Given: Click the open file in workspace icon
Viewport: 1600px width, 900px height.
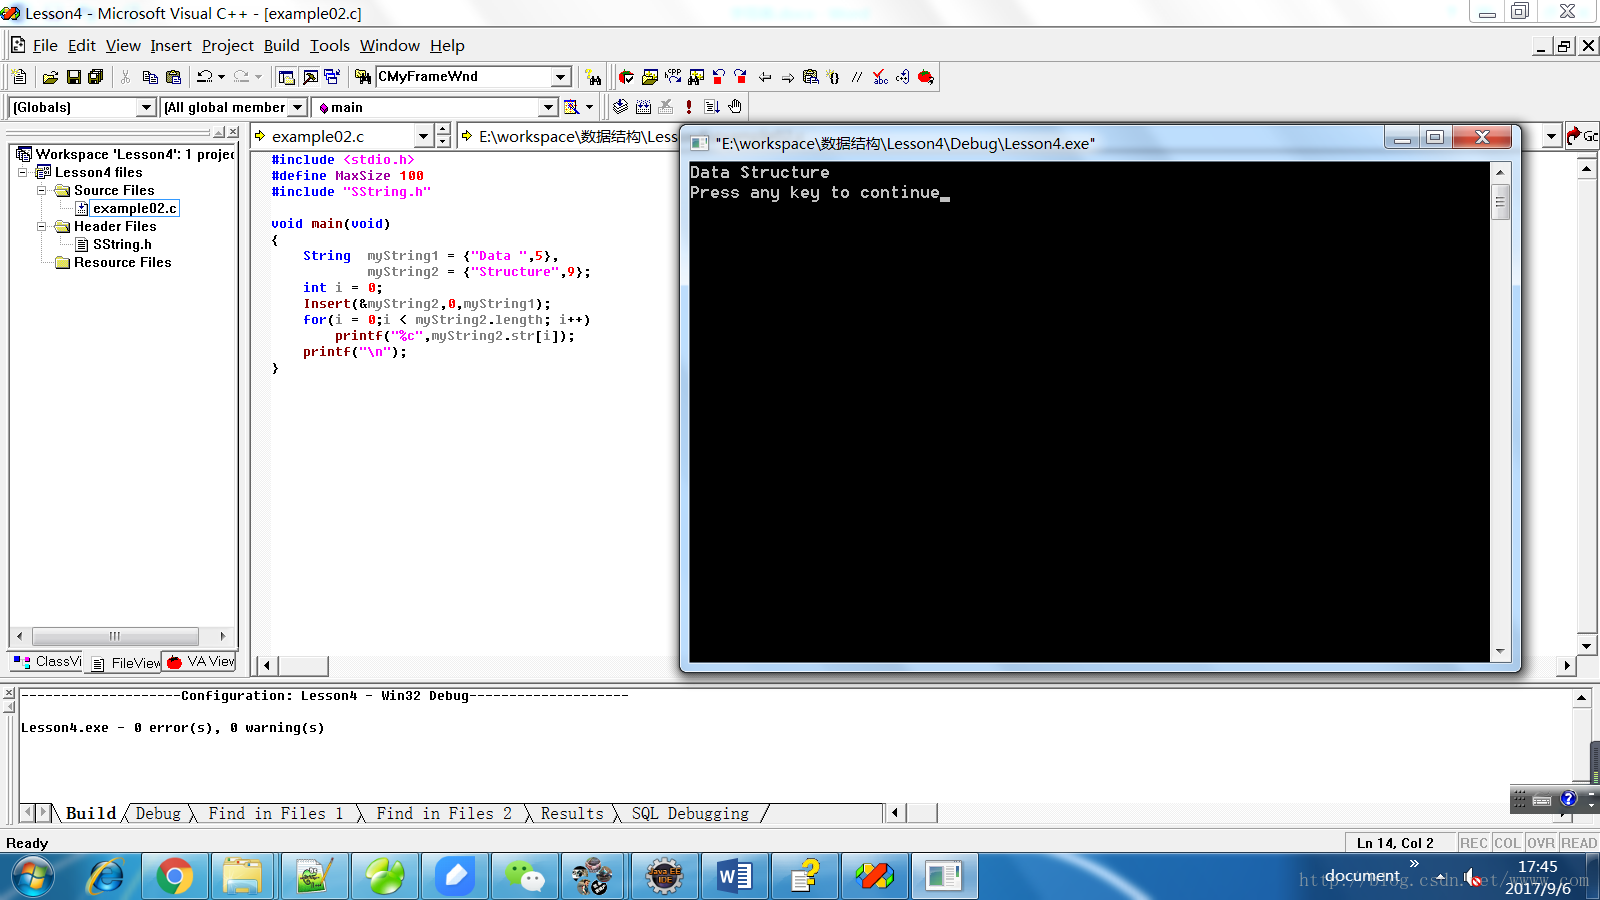Looking at the screenshot, I should tap(650, 77).
